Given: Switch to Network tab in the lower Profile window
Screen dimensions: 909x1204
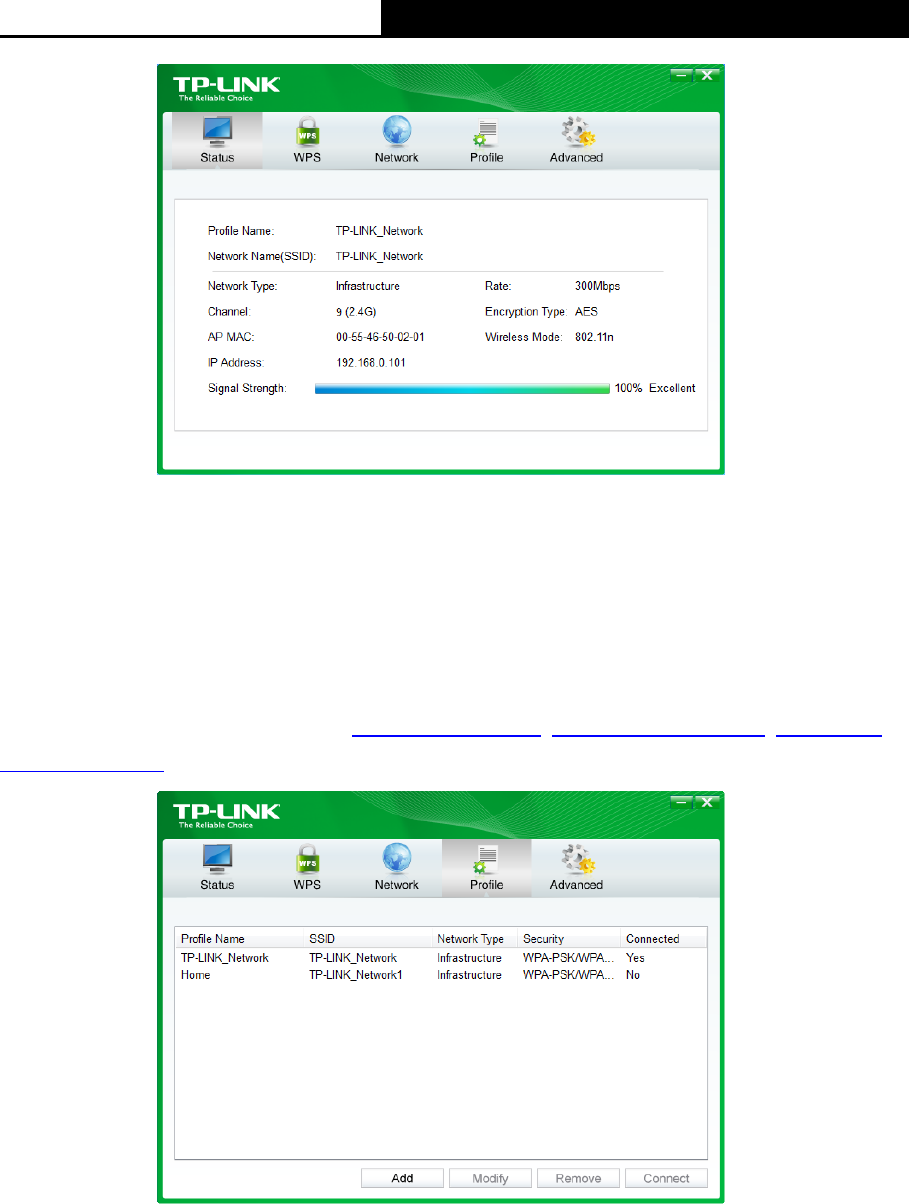Looking at the screenshot, I should [x=397, y=867].
